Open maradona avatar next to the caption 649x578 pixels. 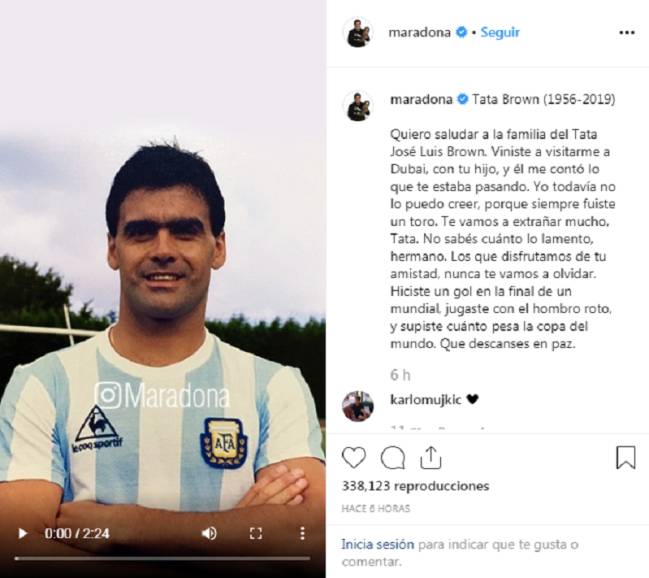(x=358, y=106)
